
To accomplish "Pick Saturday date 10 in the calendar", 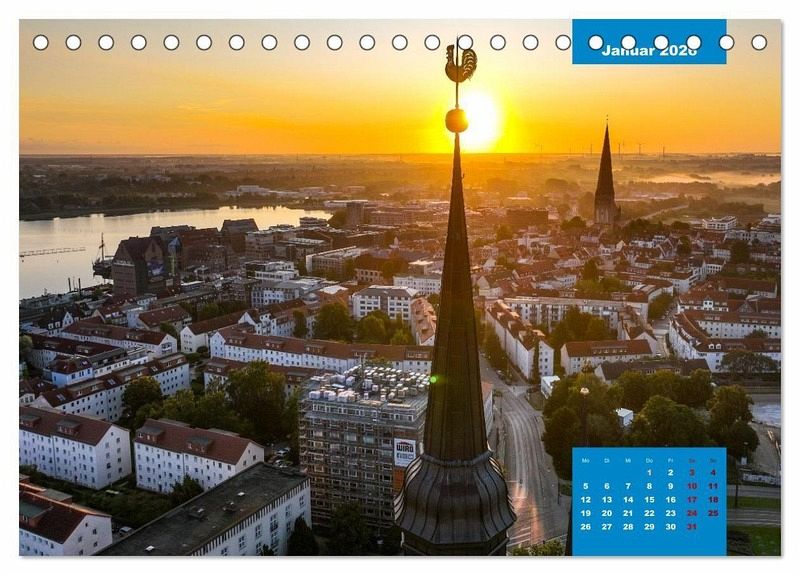I will [692, 486].
